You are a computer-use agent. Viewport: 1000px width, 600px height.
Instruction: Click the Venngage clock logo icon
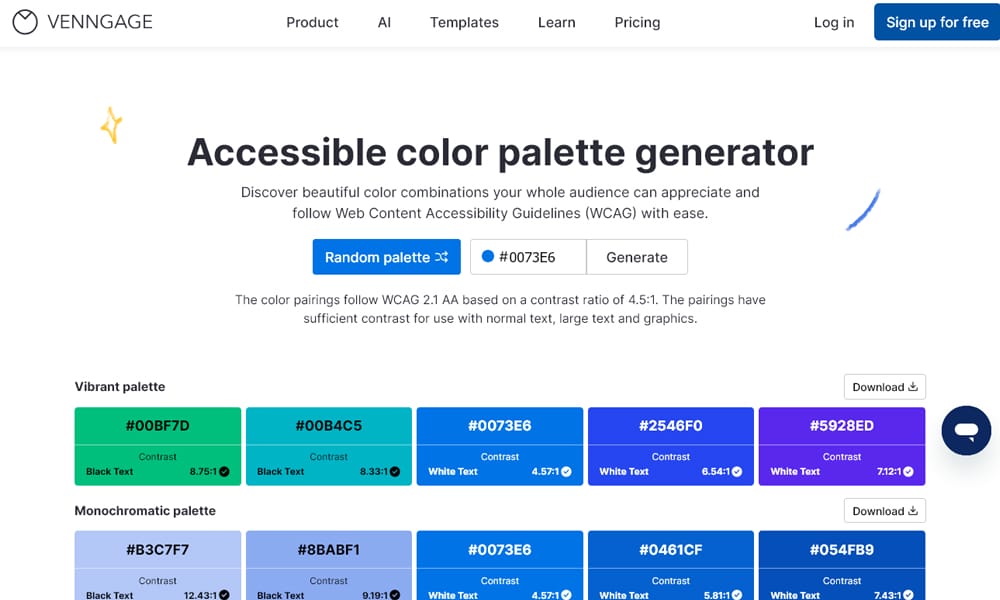pos(23,21)
